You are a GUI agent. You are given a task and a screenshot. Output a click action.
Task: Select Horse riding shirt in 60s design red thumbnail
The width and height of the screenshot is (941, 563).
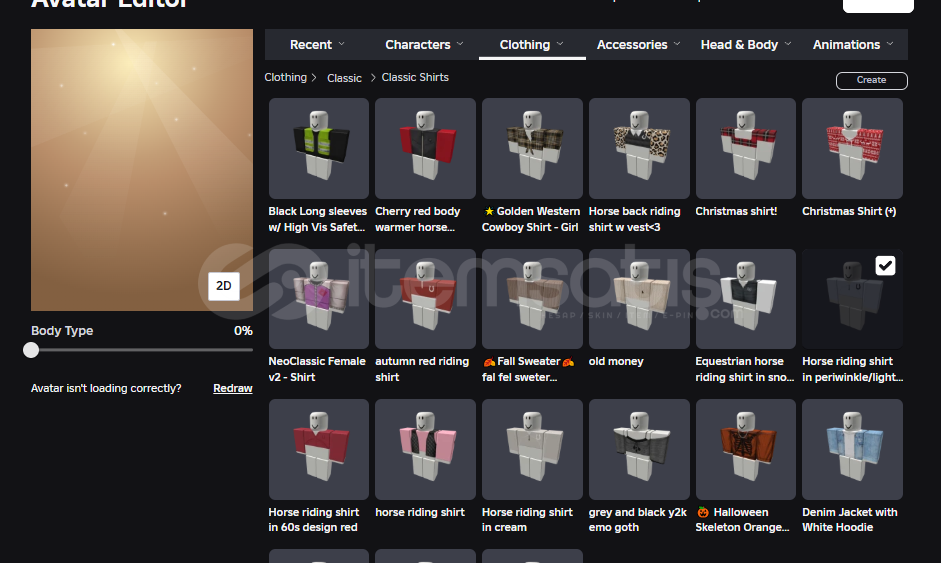(x=319, y=449)
